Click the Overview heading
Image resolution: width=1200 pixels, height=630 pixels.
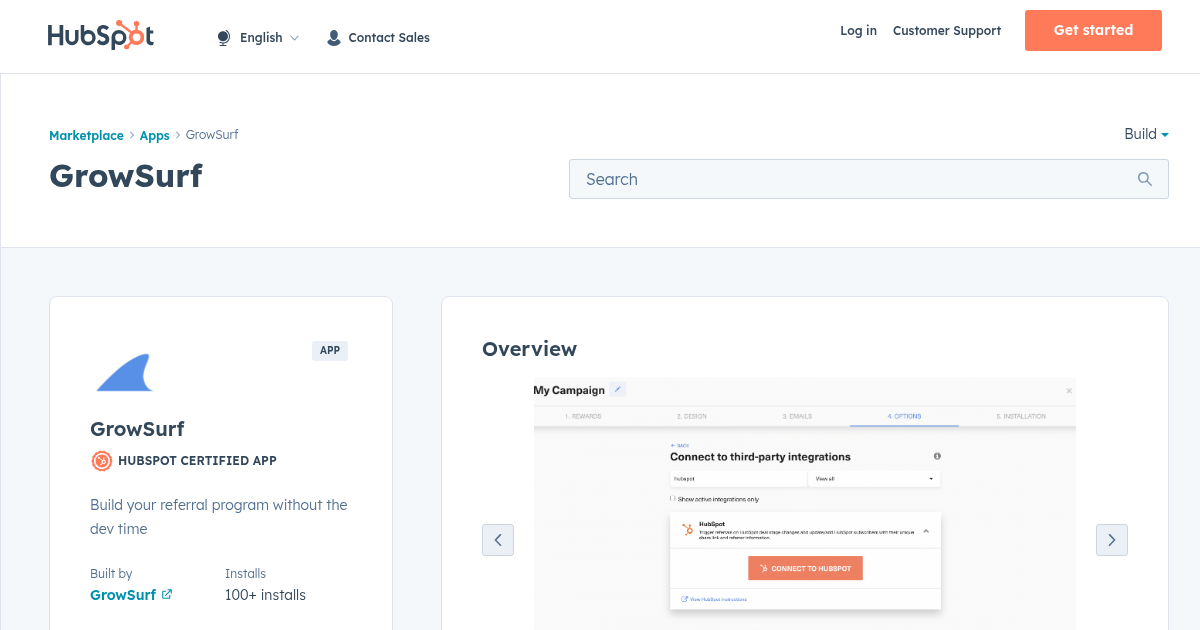[x=529, y=349]
